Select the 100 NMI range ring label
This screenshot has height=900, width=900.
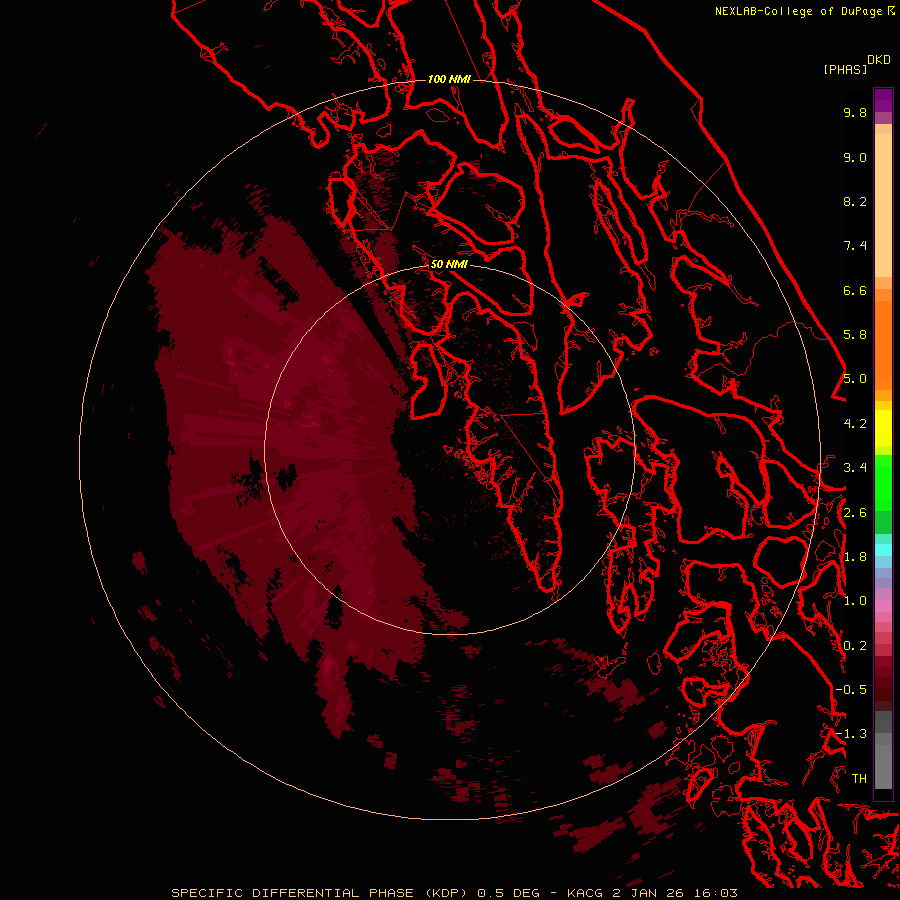click(449, 79)
